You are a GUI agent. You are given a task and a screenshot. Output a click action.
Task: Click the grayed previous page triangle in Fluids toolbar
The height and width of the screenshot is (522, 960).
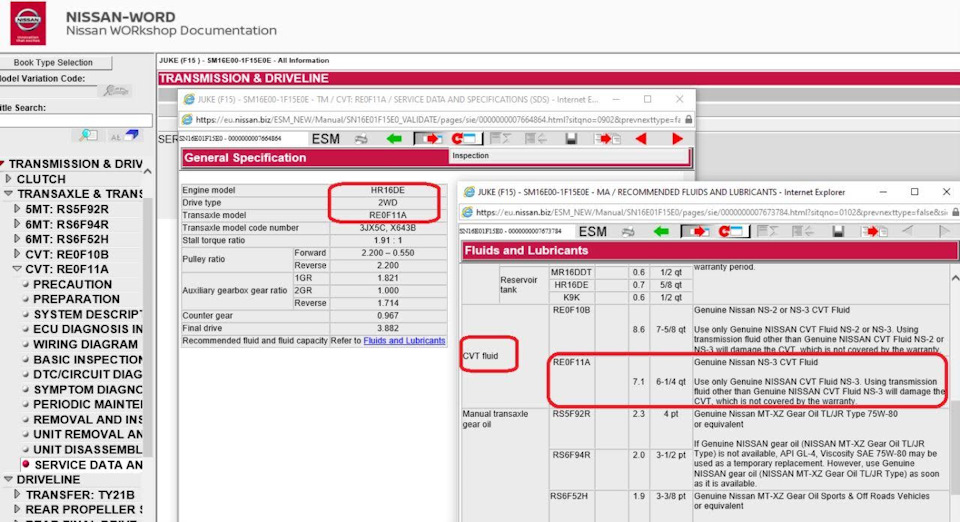[908, 231]
